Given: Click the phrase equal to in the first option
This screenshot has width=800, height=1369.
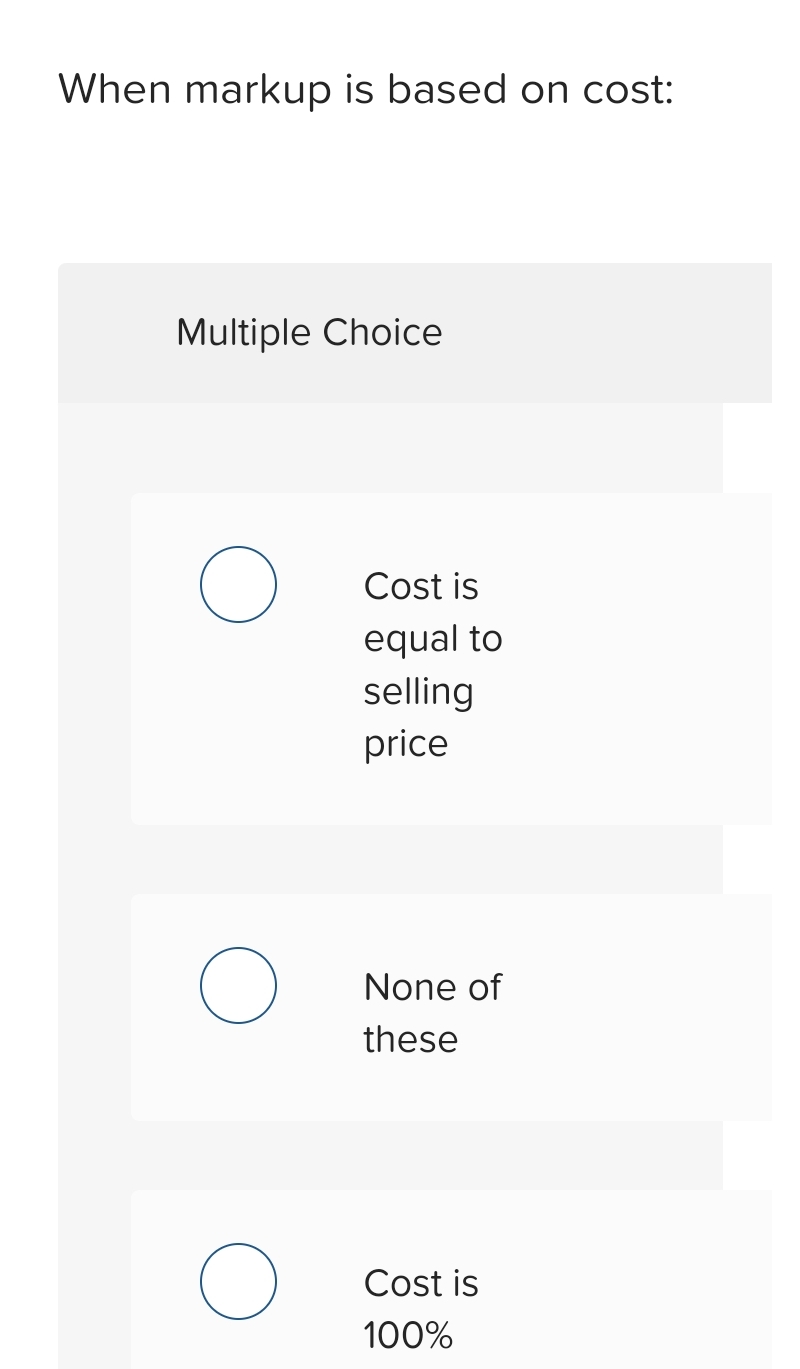Looking at the screenshot, I should coord(432,639).
